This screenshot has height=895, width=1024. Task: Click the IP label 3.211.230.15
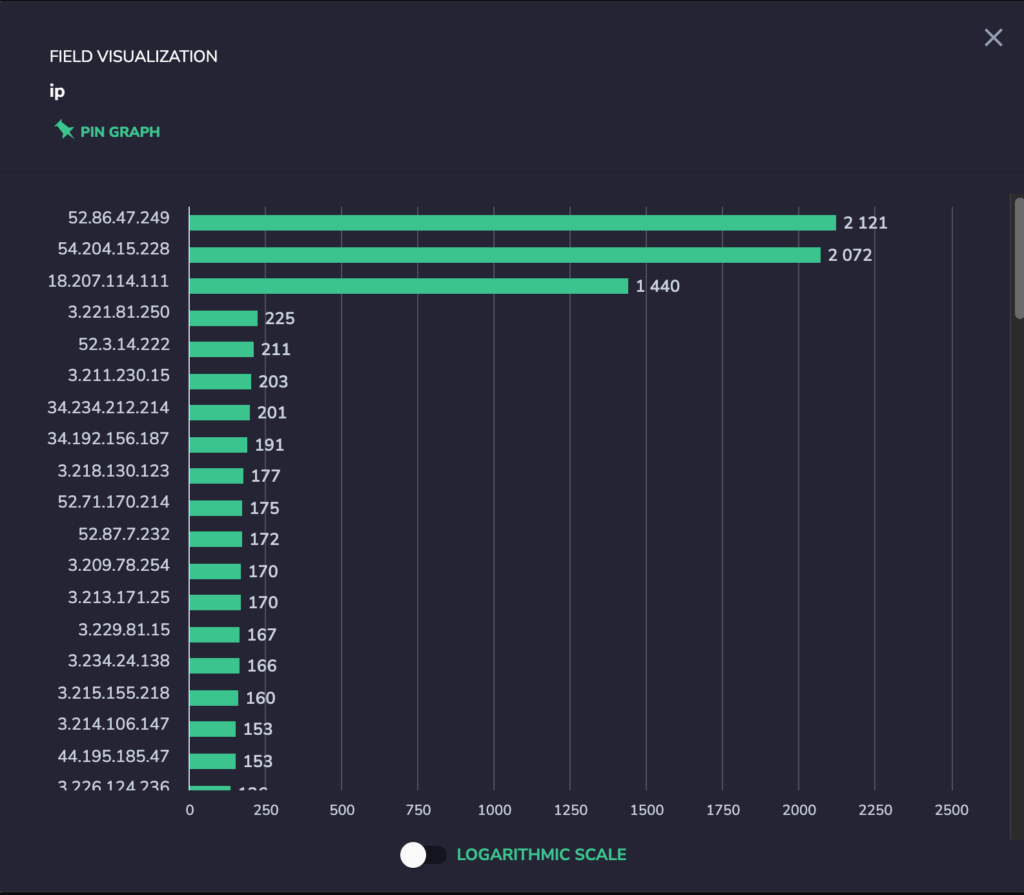coord(119,376)
